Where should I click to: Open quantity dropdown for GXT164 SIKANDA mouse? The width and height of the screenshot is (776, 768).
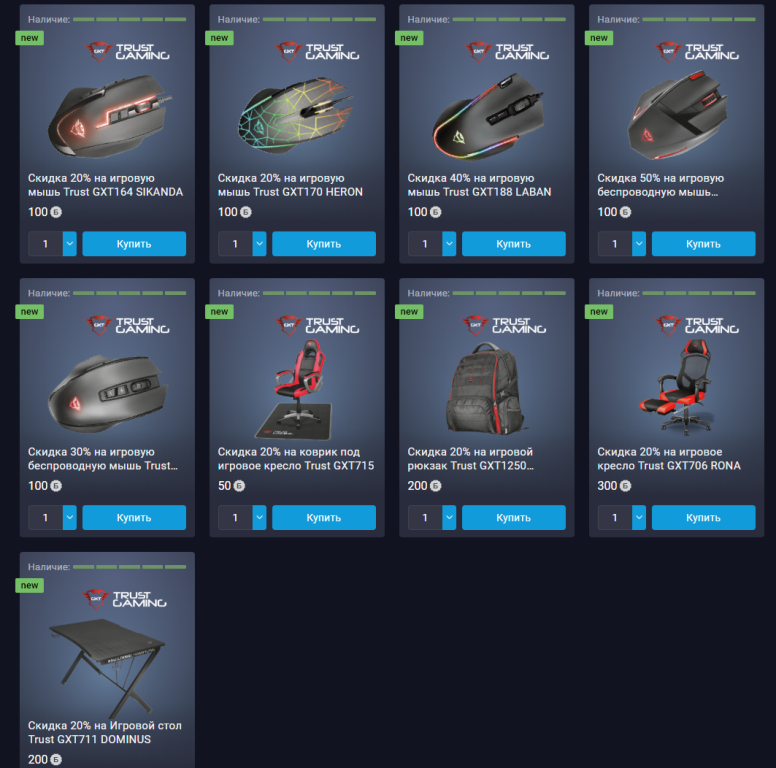point(70,244)
